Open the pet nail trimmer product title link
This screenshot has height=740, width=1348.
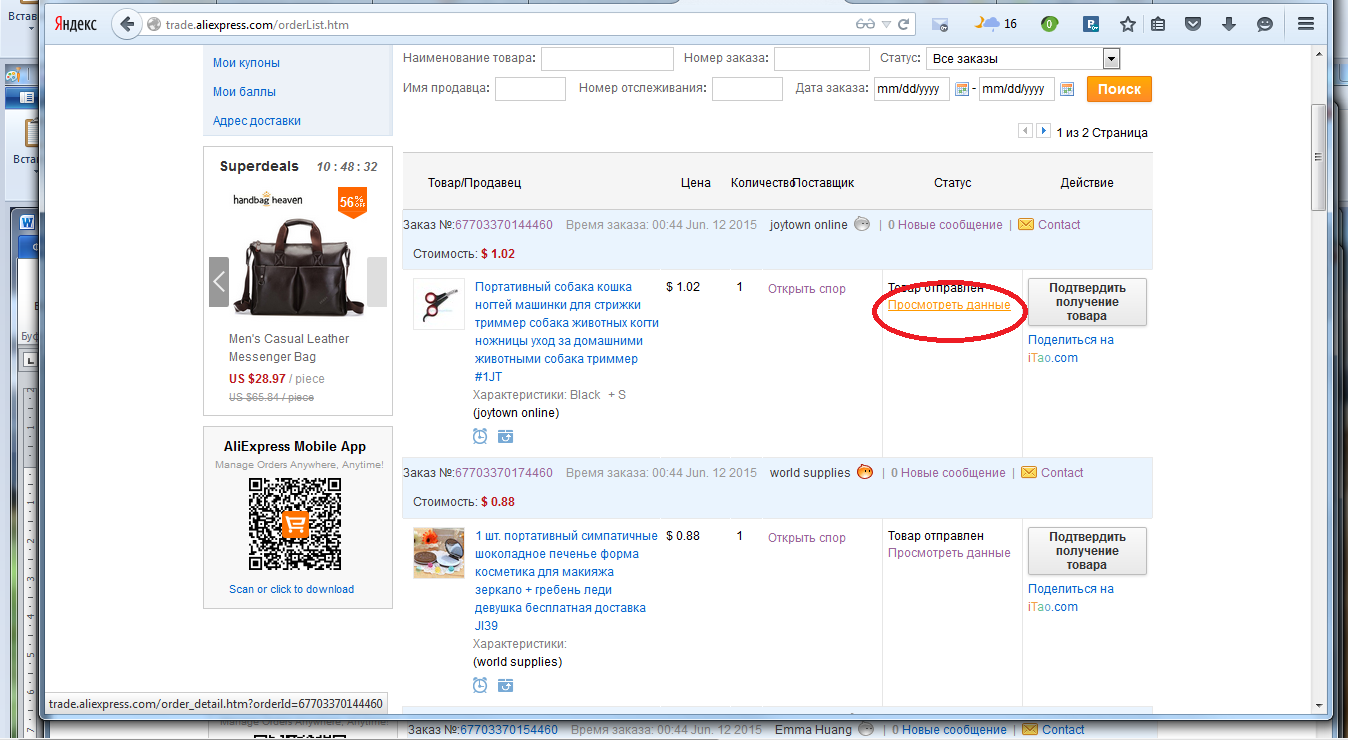567,332
